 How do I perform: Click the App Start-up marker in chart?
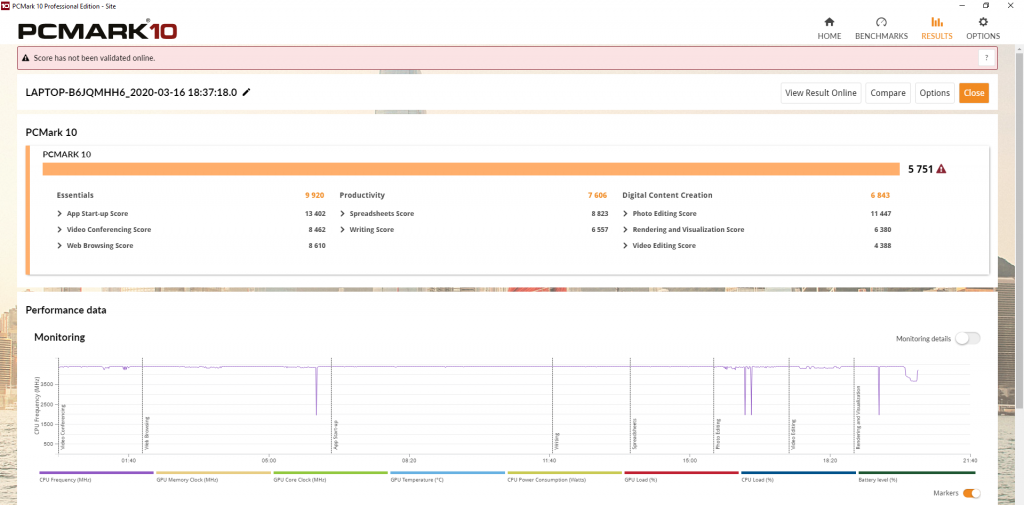[336, 436]
